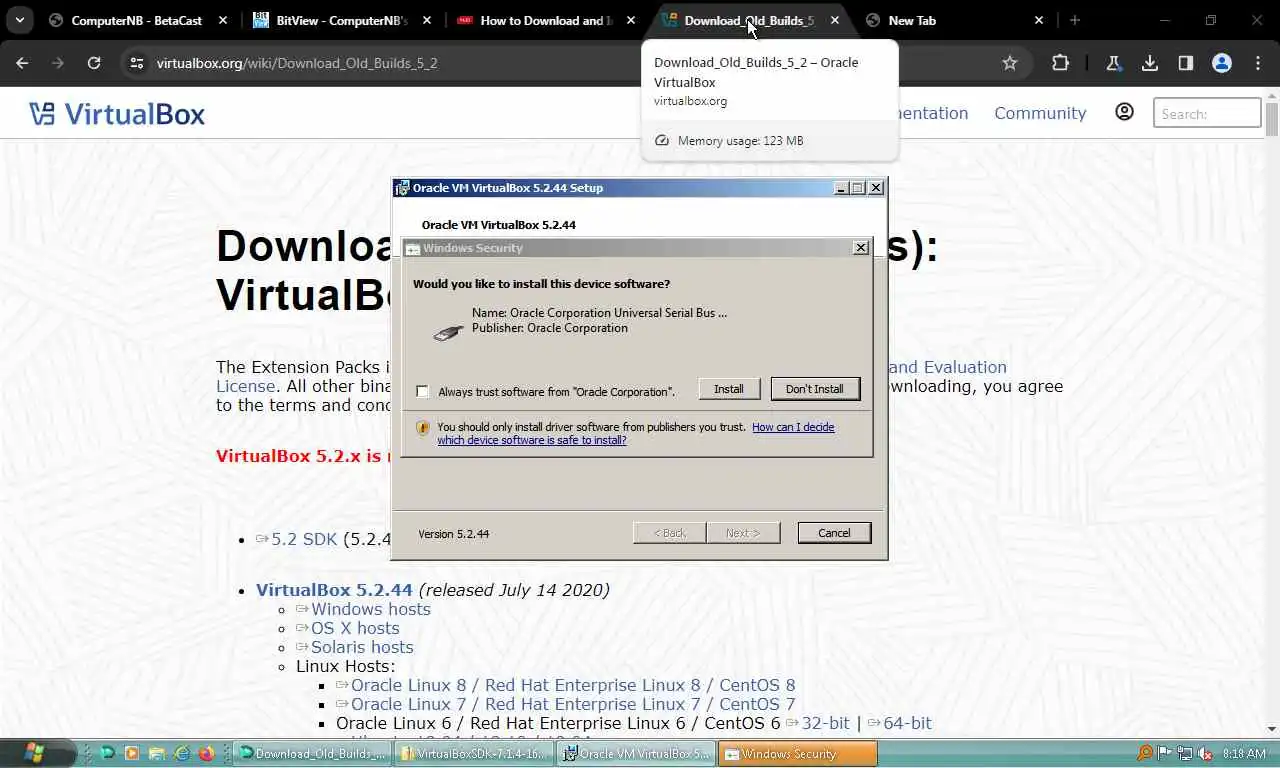1280x768 pixels.
Task: Open a new browser tab with plus
Action: click(x=1075, y=20)
